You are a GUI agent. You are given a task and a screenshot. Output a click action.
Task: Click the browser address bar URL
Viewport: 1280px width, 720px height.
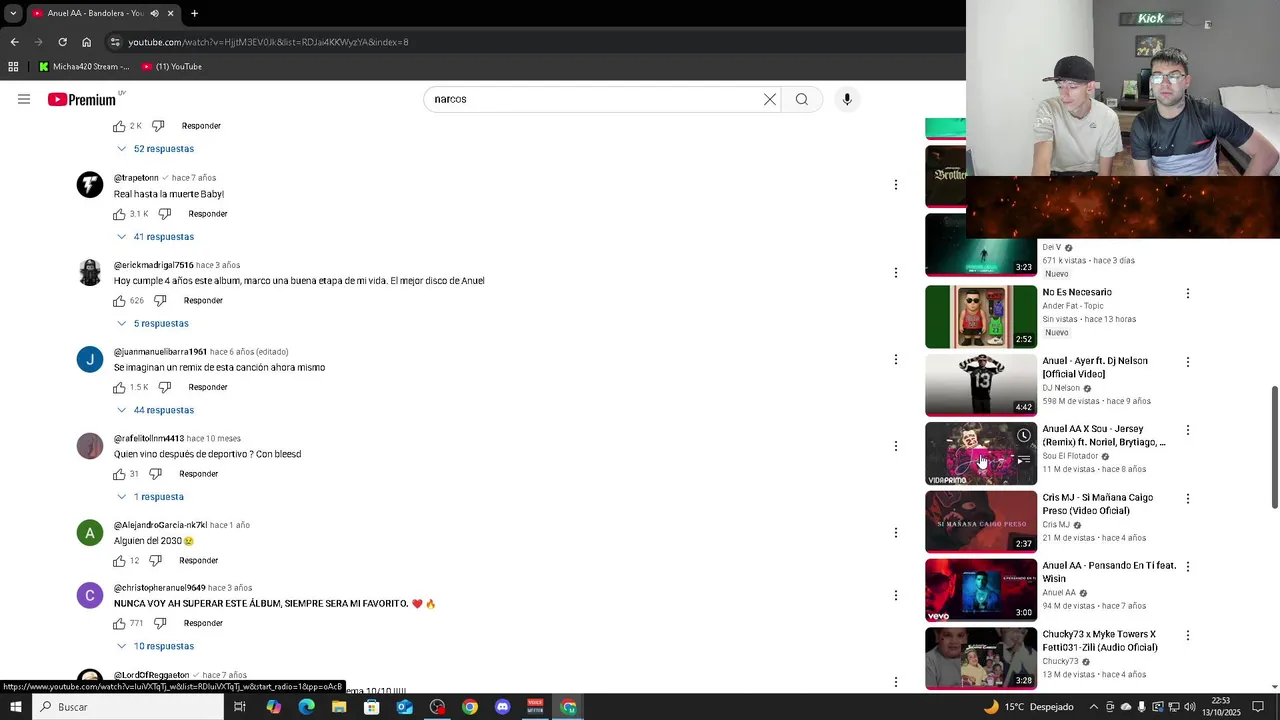click(268, 42)
